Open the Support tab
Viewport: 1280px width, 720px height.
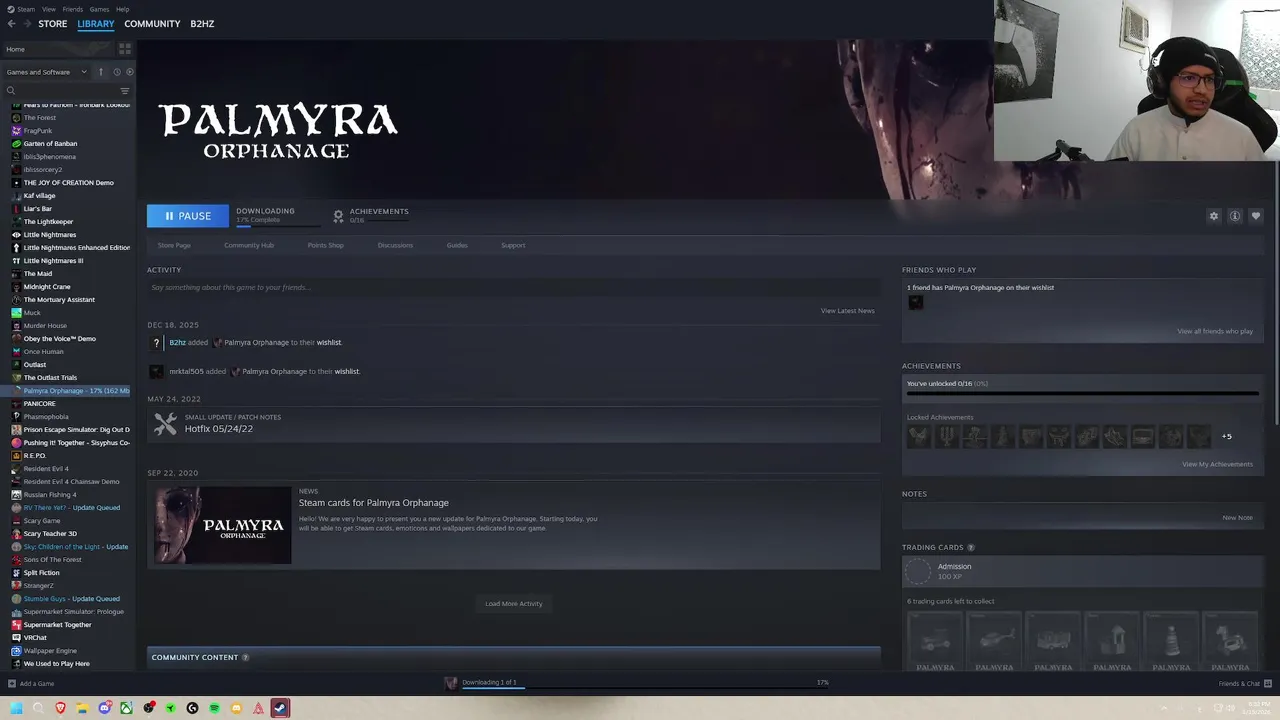point(513,245)
